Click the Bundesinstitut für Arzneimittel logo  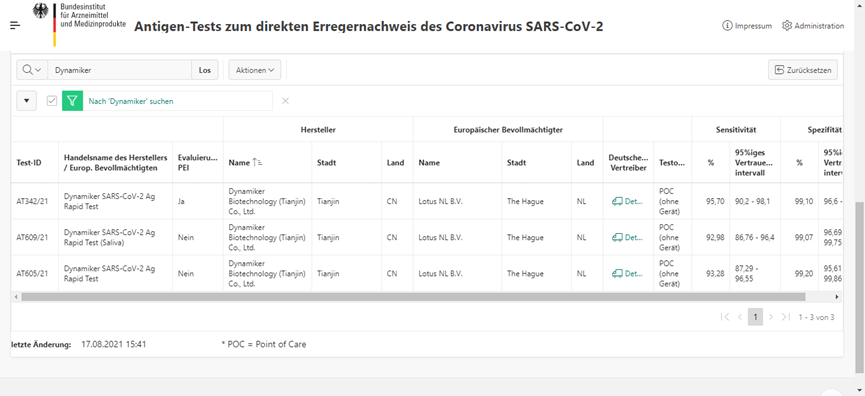point(79,24)
